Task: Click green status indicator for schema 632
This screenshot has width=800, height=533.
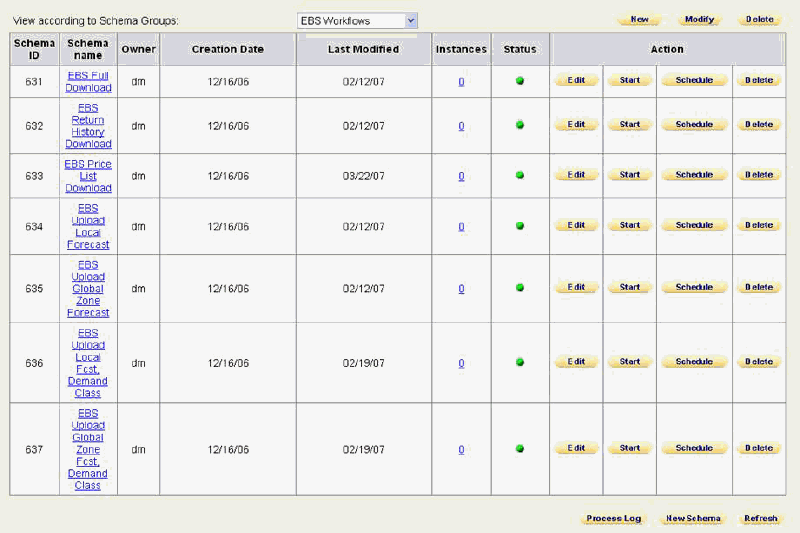Action: pos(520,125)
